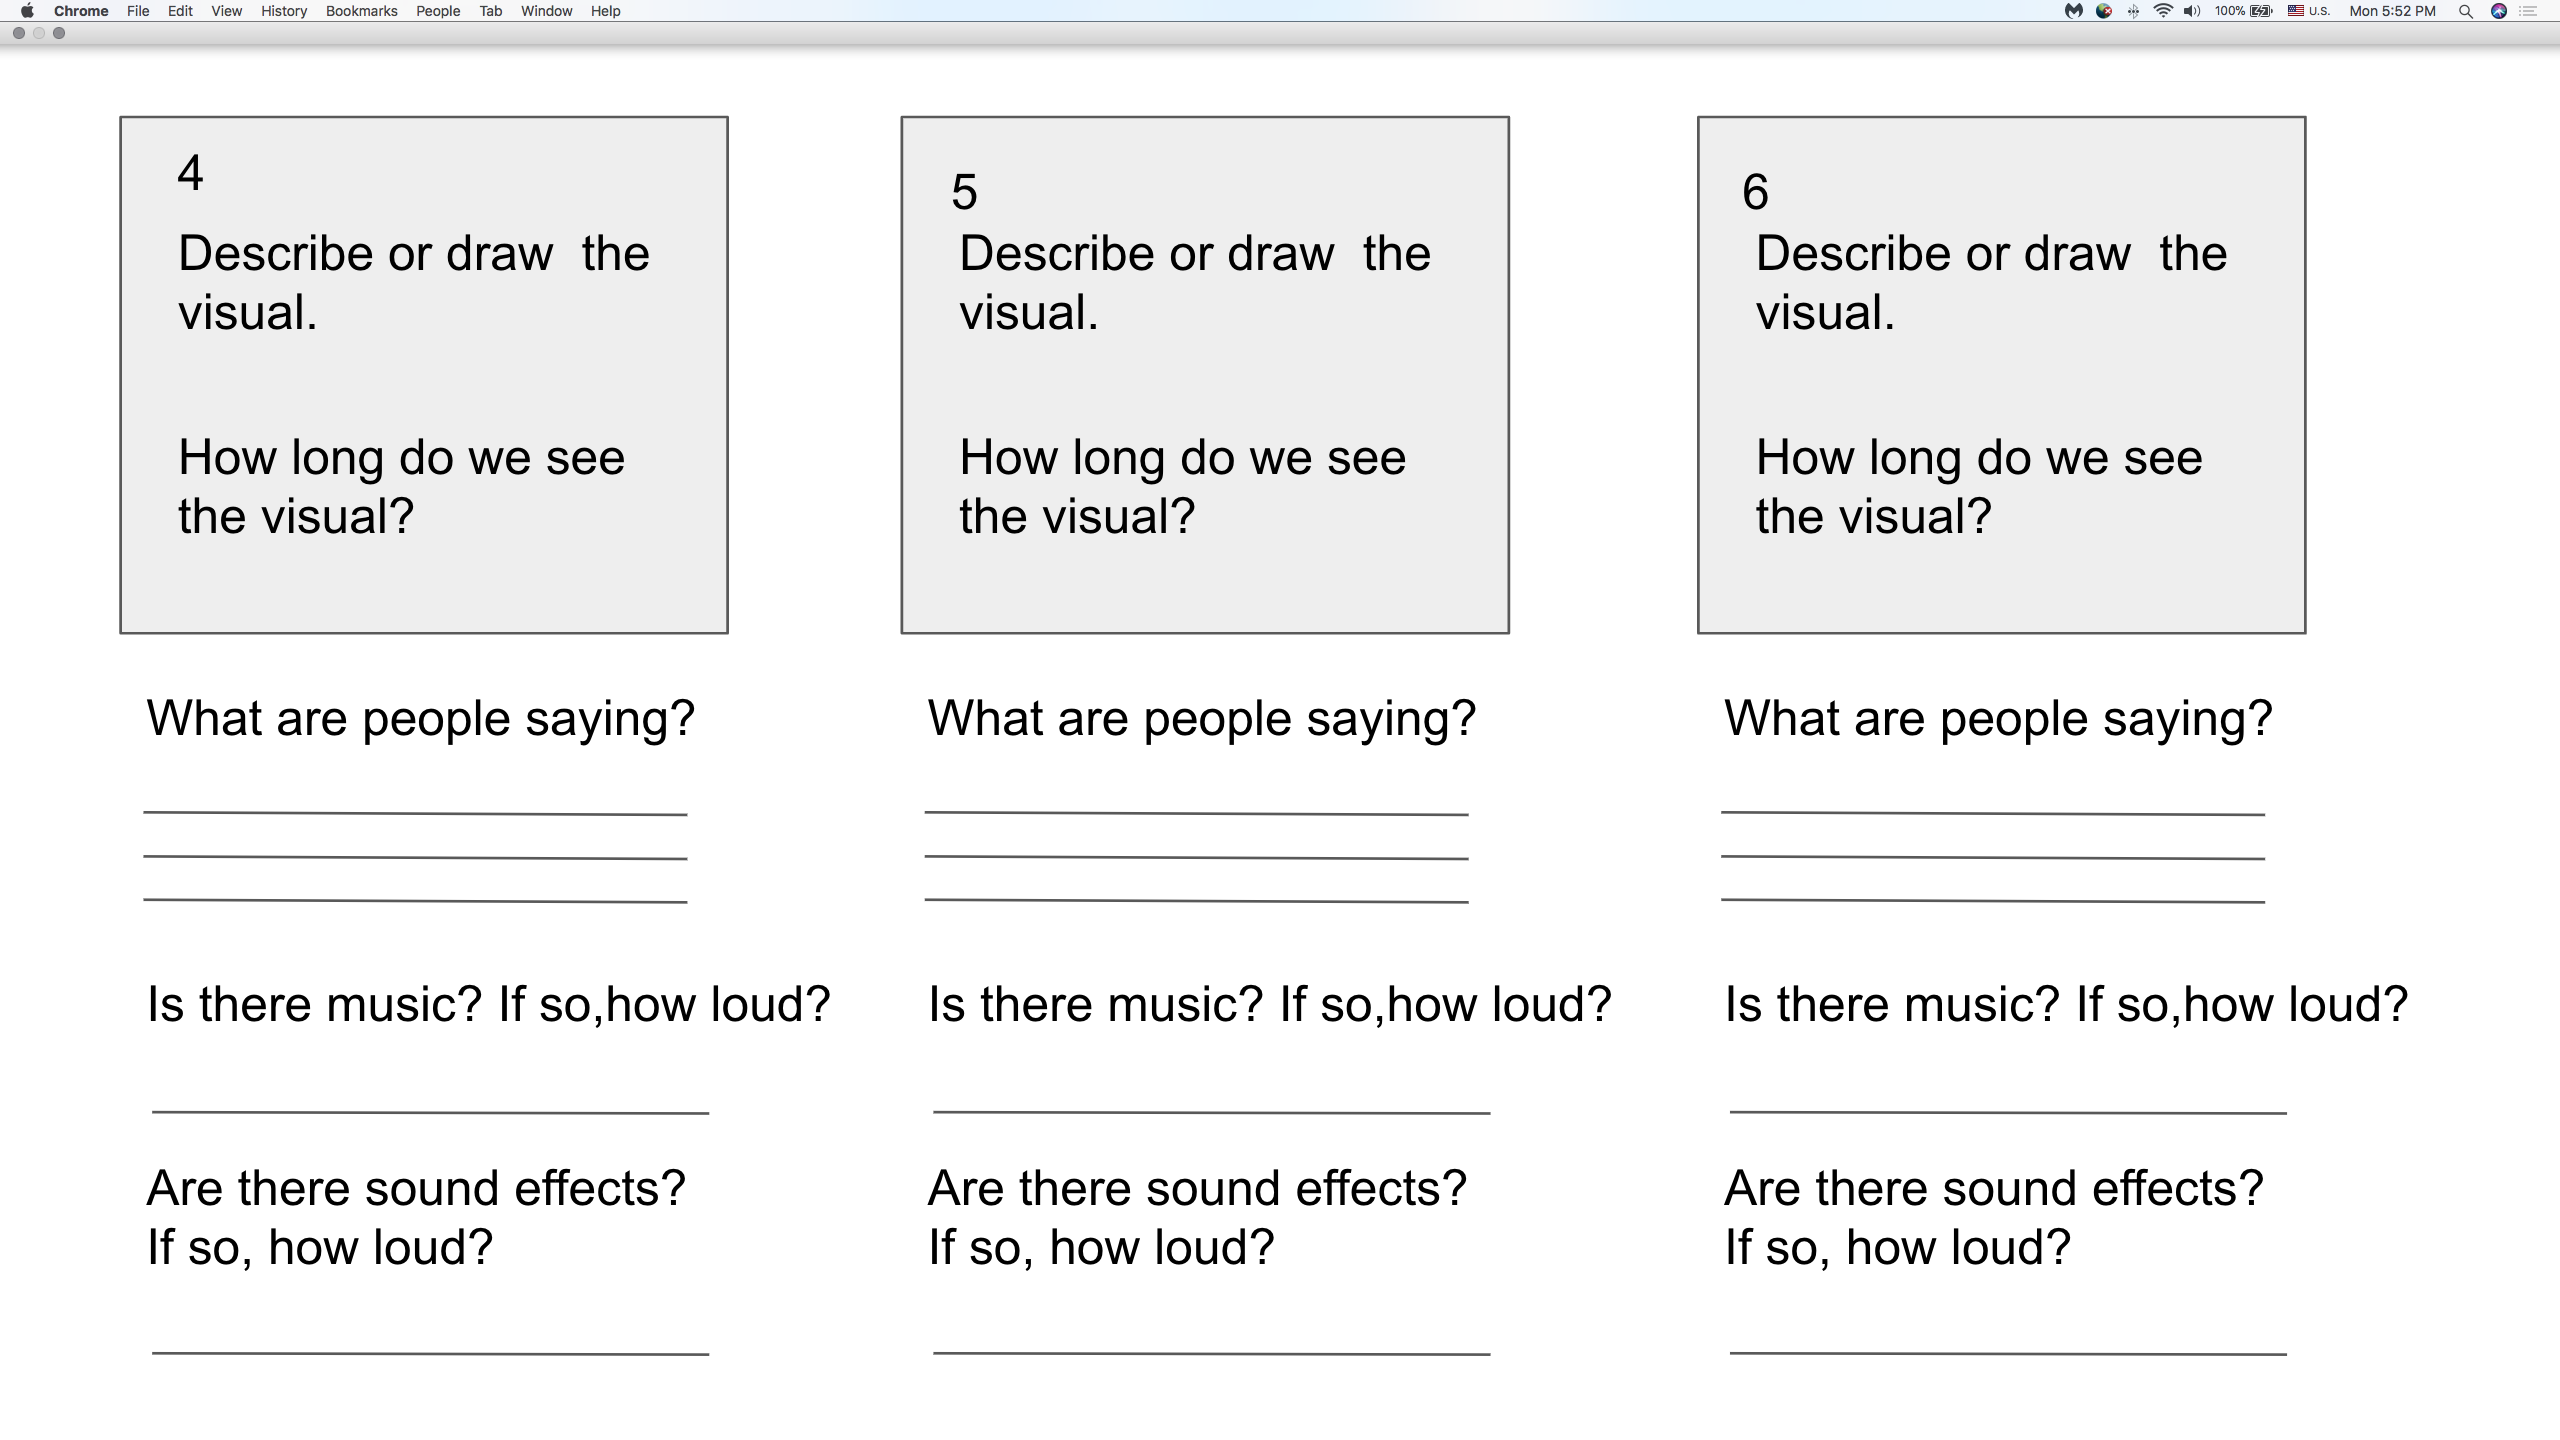Click the volume speaker icon
Screen dimensions: 2560x1440
coord(2192,11)
